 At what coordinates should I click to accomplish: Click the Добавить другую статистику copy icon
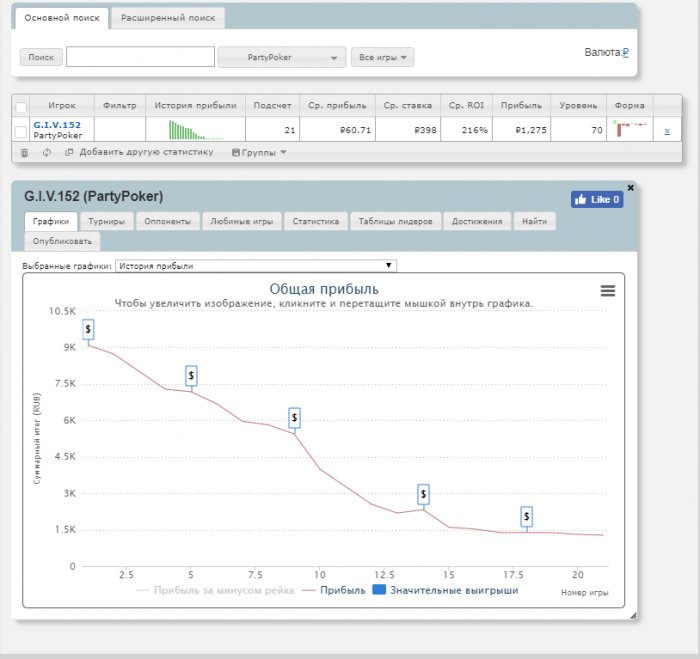(69, 152)
